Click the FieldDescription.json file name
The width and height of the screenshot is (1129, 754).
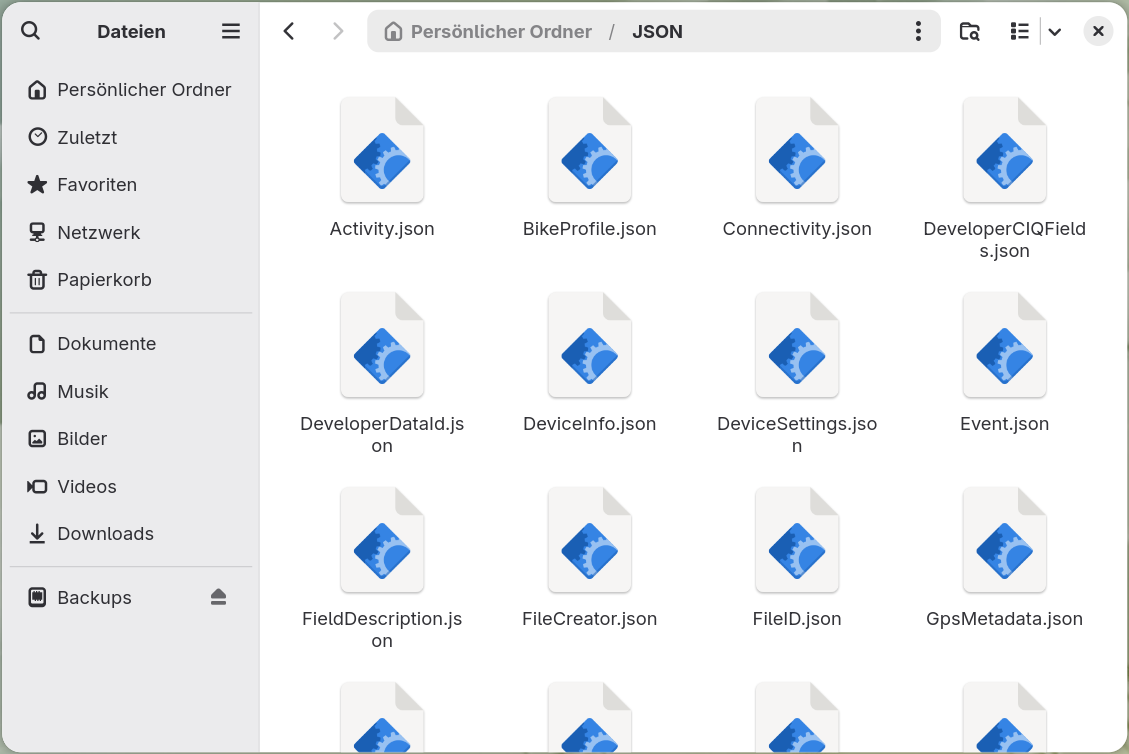click(x=382, y=630)
